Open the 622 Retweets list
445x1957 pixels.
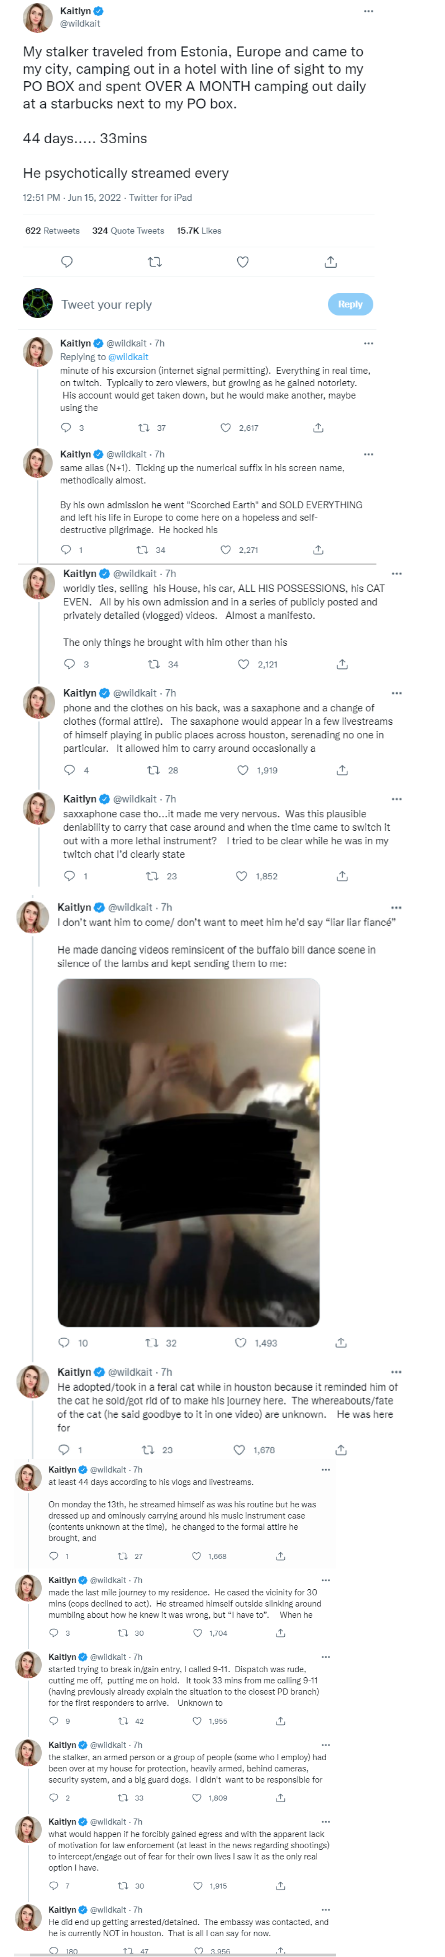52,231
